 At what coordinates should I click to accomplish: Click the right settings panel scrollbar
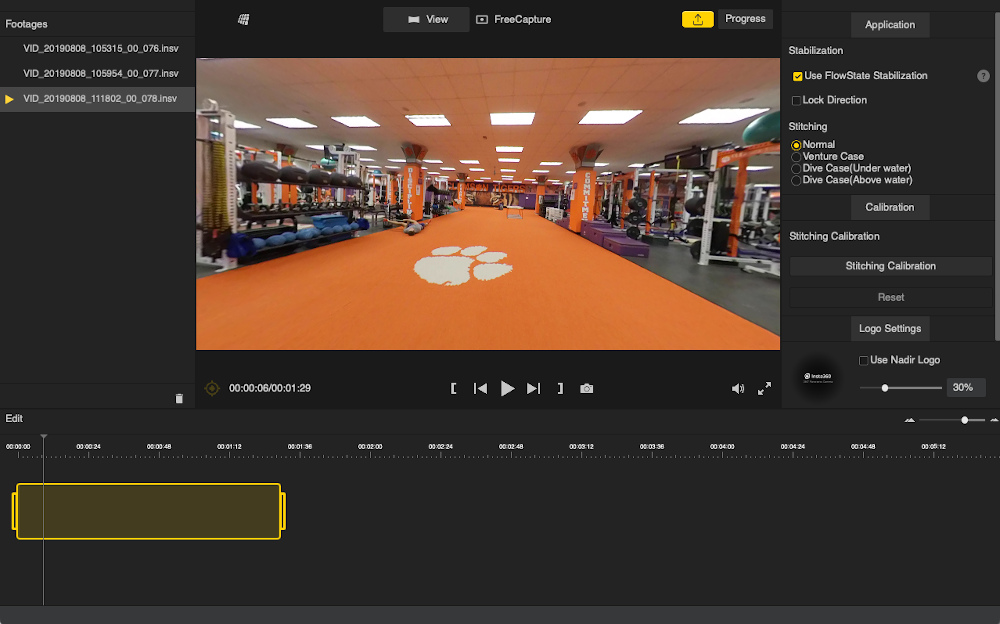[x=996, y=177]
